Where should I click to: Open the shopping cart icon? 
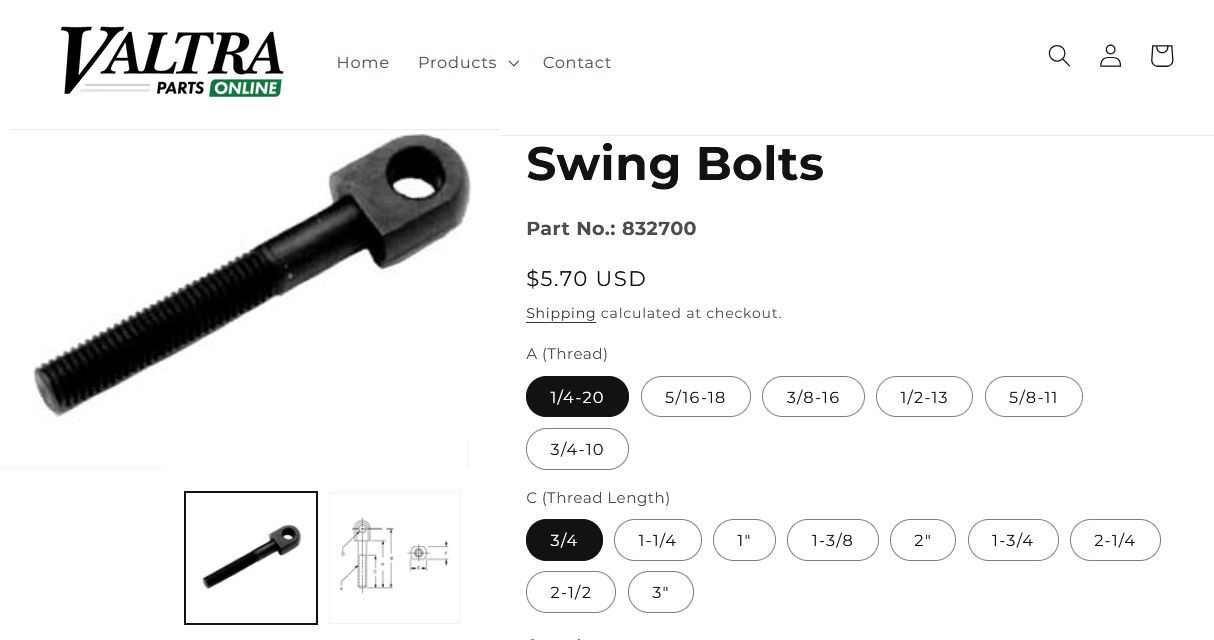[1161, 56]
